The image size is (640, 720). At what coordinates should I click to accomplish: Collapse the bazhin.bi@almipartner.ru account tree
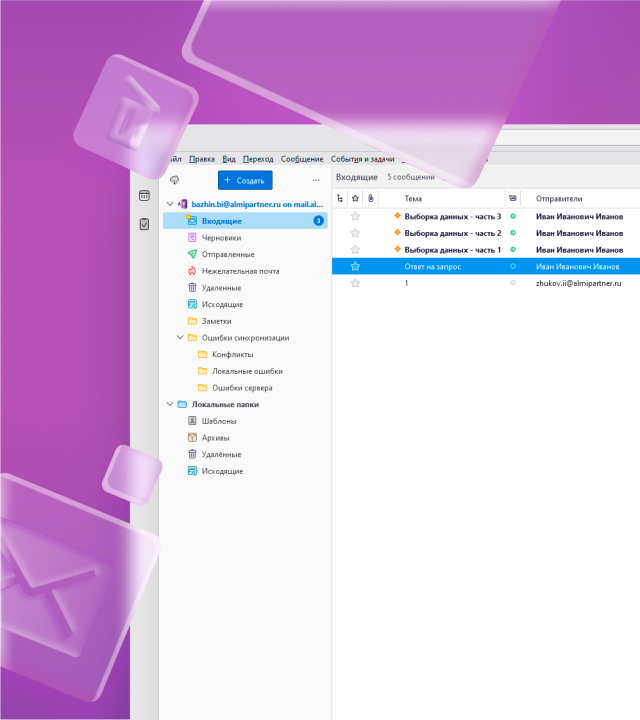pyautogui.click(x=169, y=204)
